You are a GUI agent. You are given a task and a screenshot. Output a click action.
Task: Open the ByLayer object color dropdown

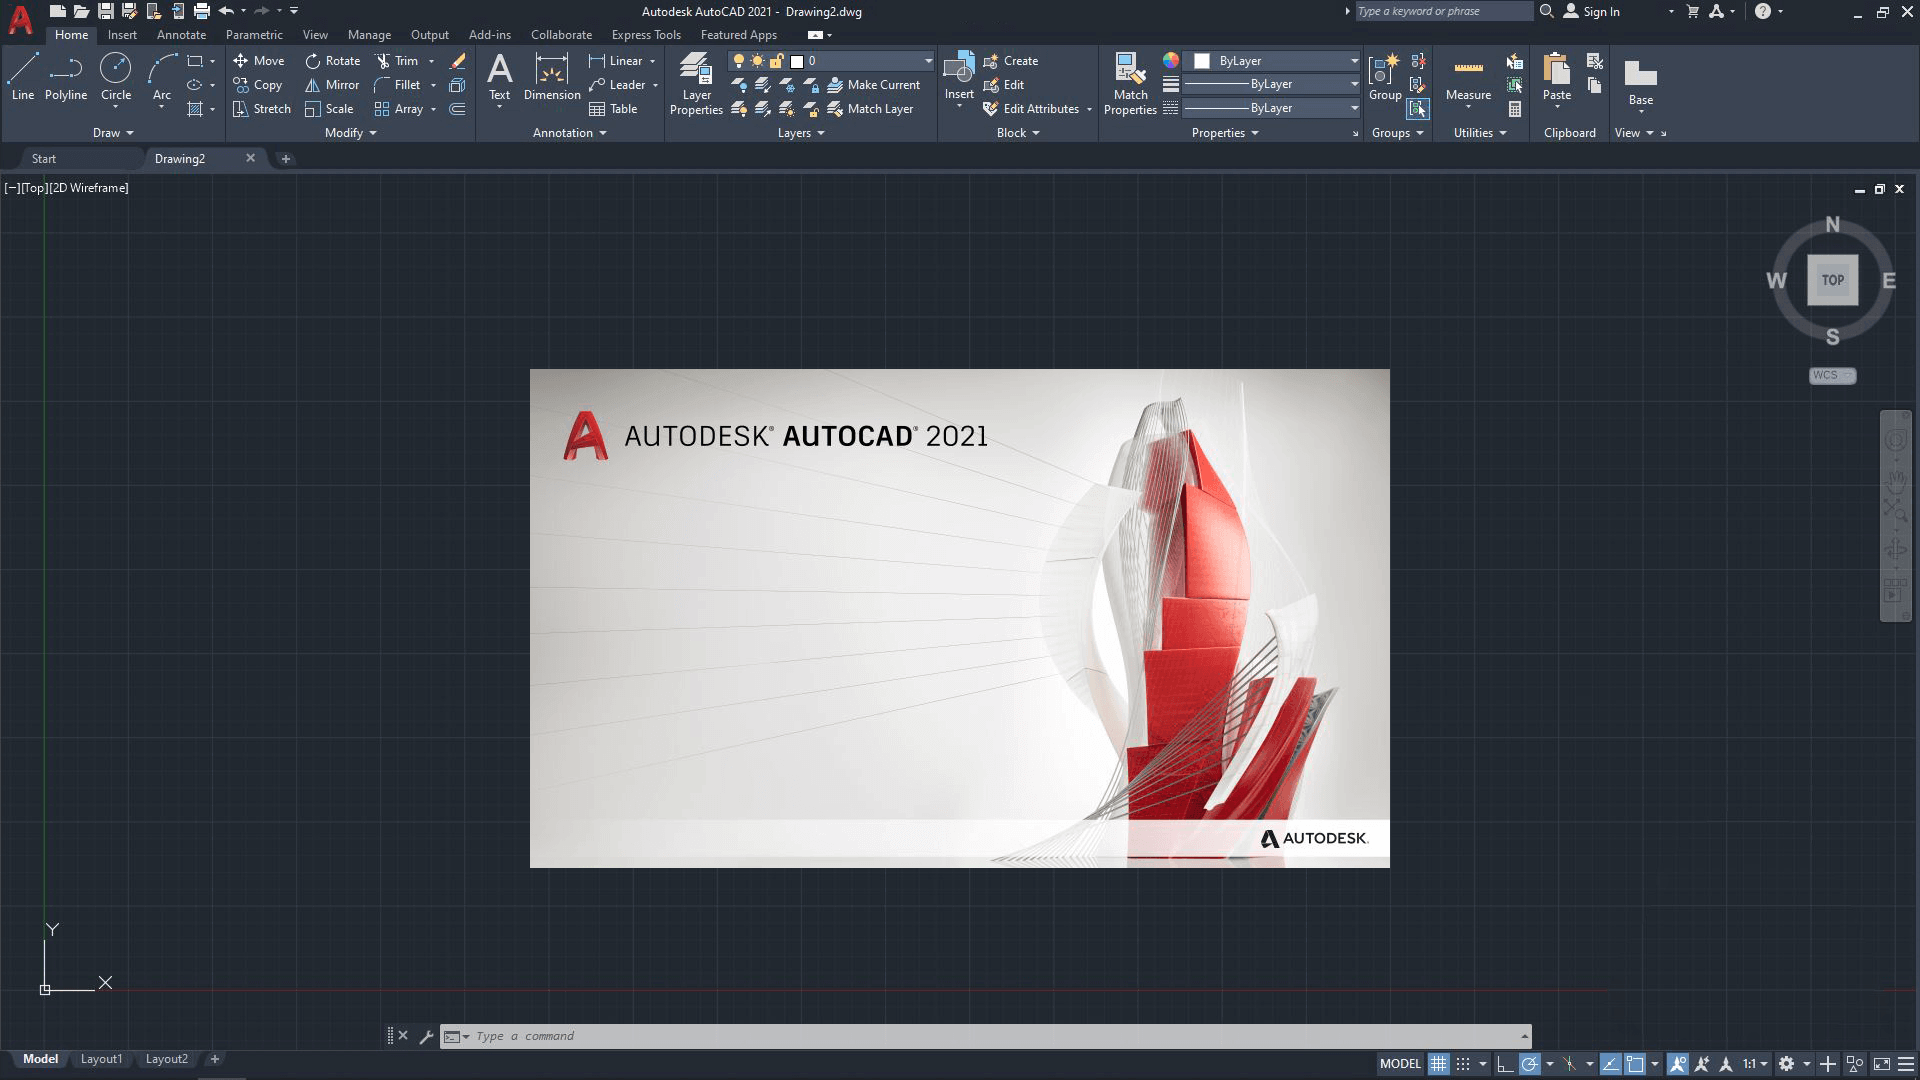(x=1274, y=61)
